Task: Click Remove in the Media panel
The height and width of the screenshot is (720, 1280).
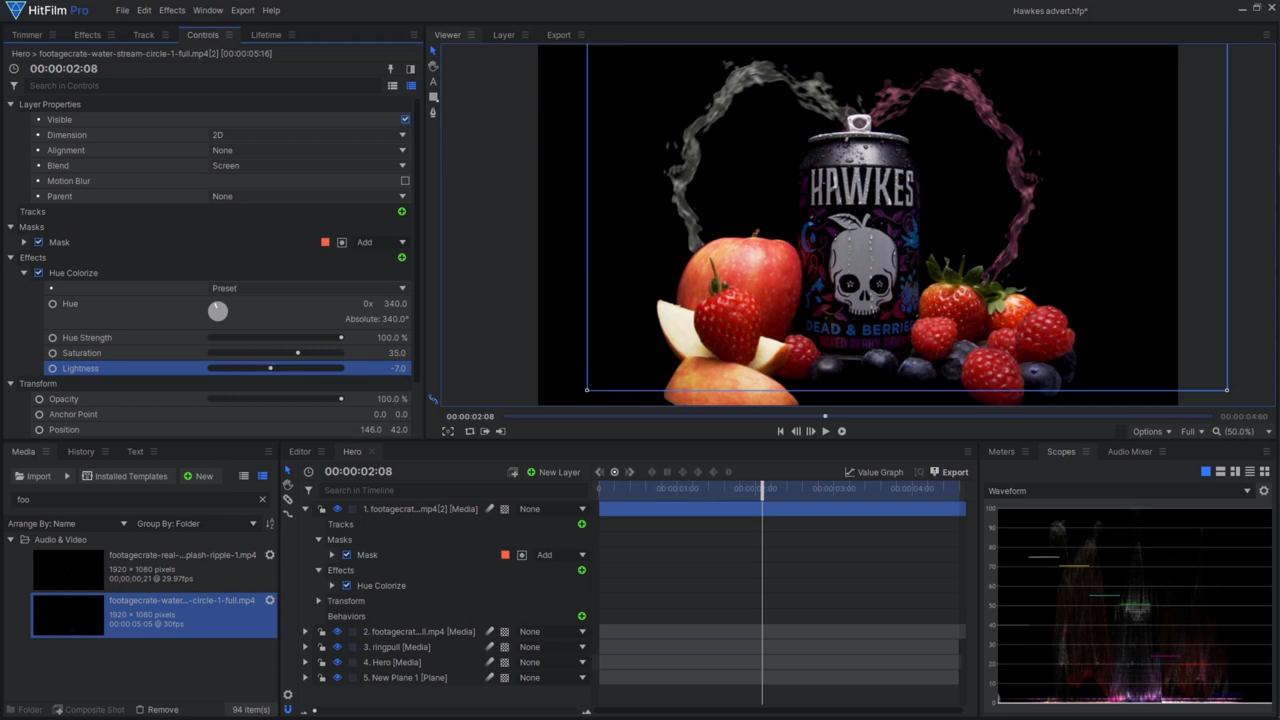Action: click(x=157, y=710)
